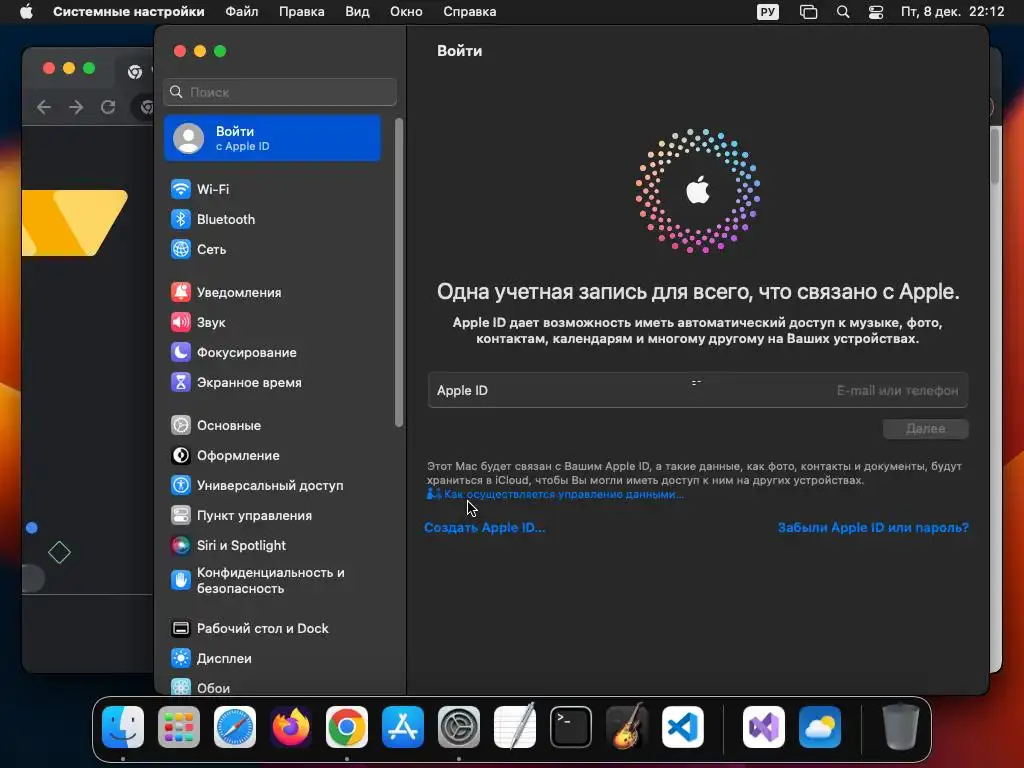Click the main pane vertical scrollbar

click(995, 156)
